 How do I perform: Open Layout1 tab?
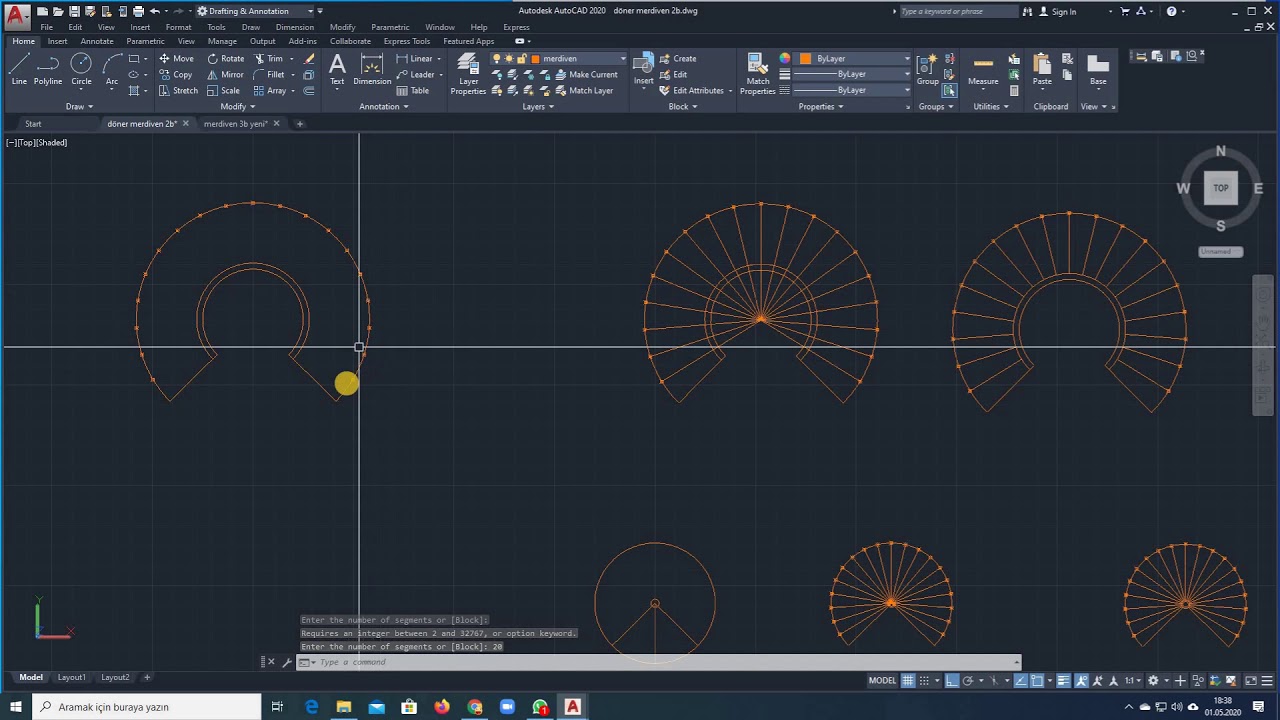(x=71, y=677)
